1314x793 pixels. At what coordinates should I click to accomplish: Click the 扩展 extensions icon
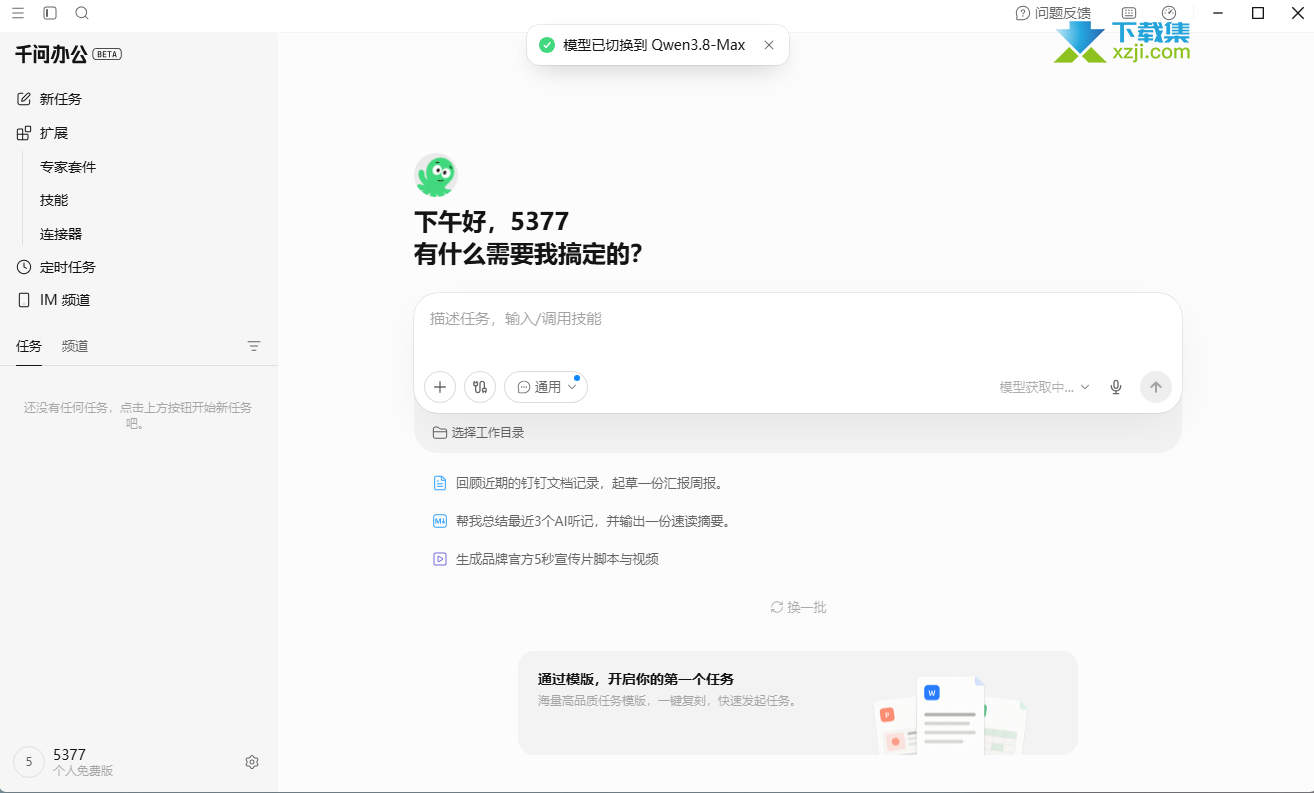(24, 133)
